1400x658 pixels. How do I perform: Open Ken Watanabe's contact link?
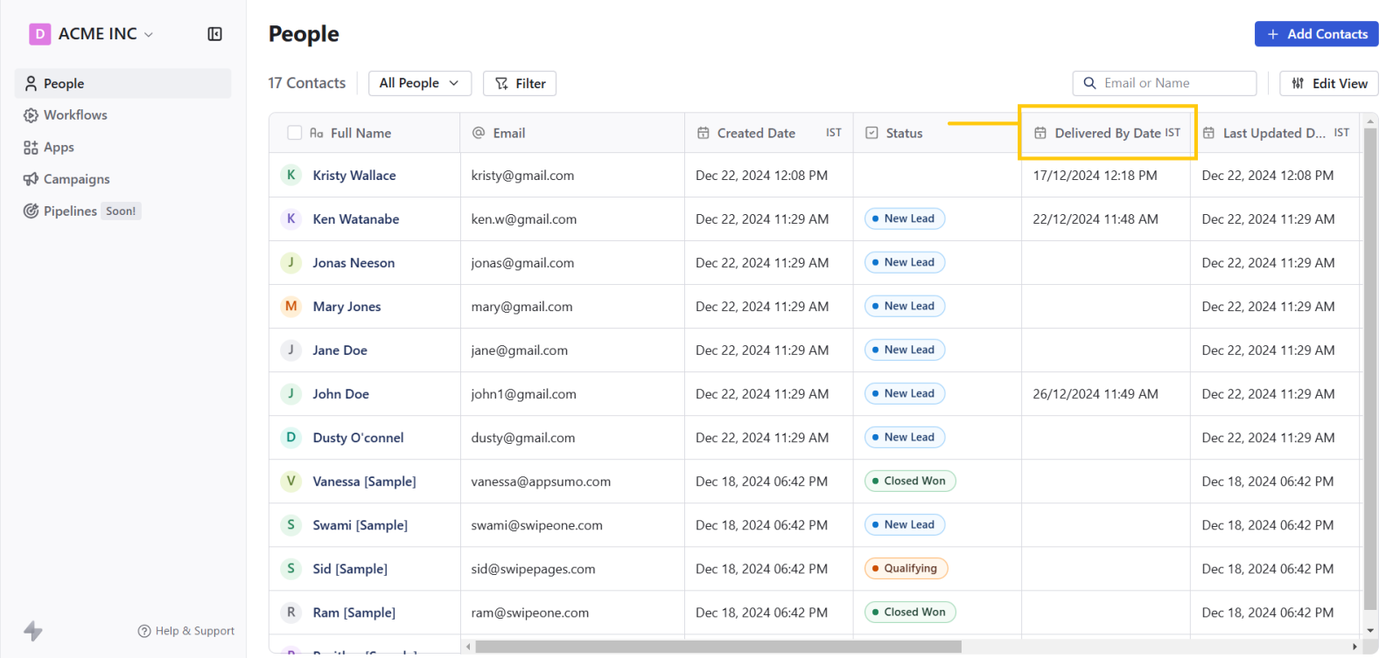click(356, 219)
